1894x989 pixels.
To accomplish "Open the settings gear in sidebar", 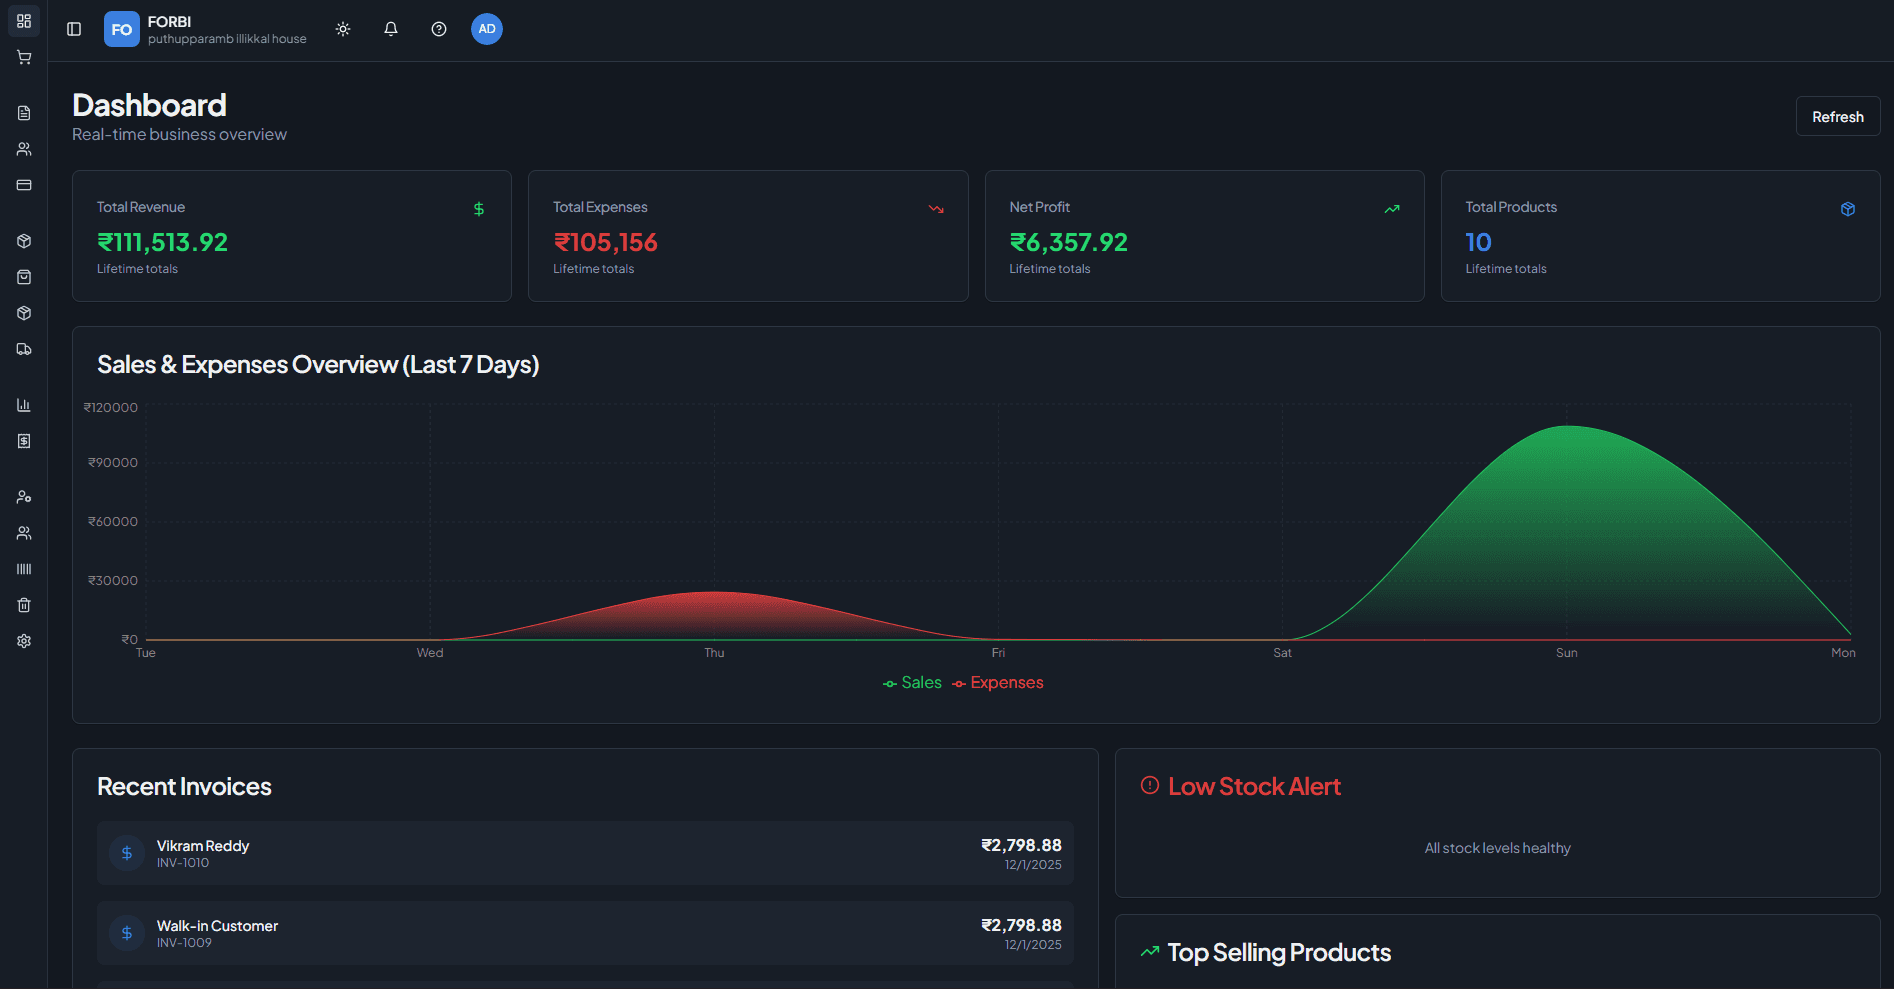I will point(24,641).
